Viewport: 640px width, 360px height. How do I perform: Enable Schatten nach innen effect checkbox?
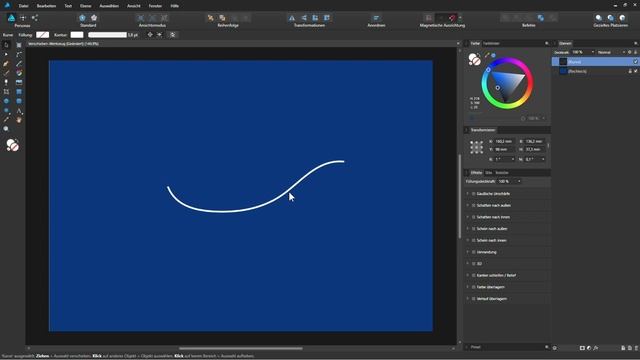473,217
